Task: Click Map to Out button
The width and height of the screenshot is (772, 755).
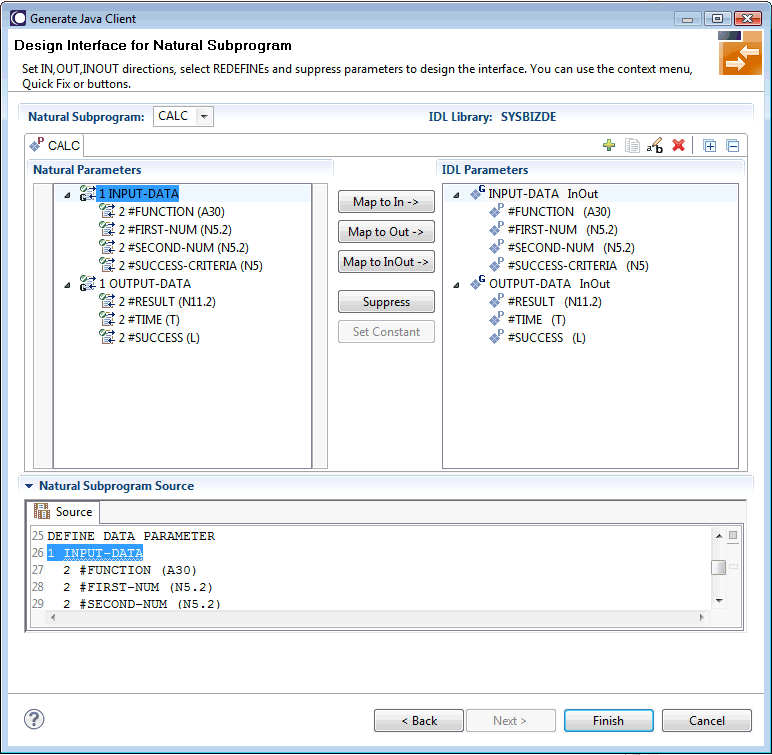Action: click(x=386, y=231)
